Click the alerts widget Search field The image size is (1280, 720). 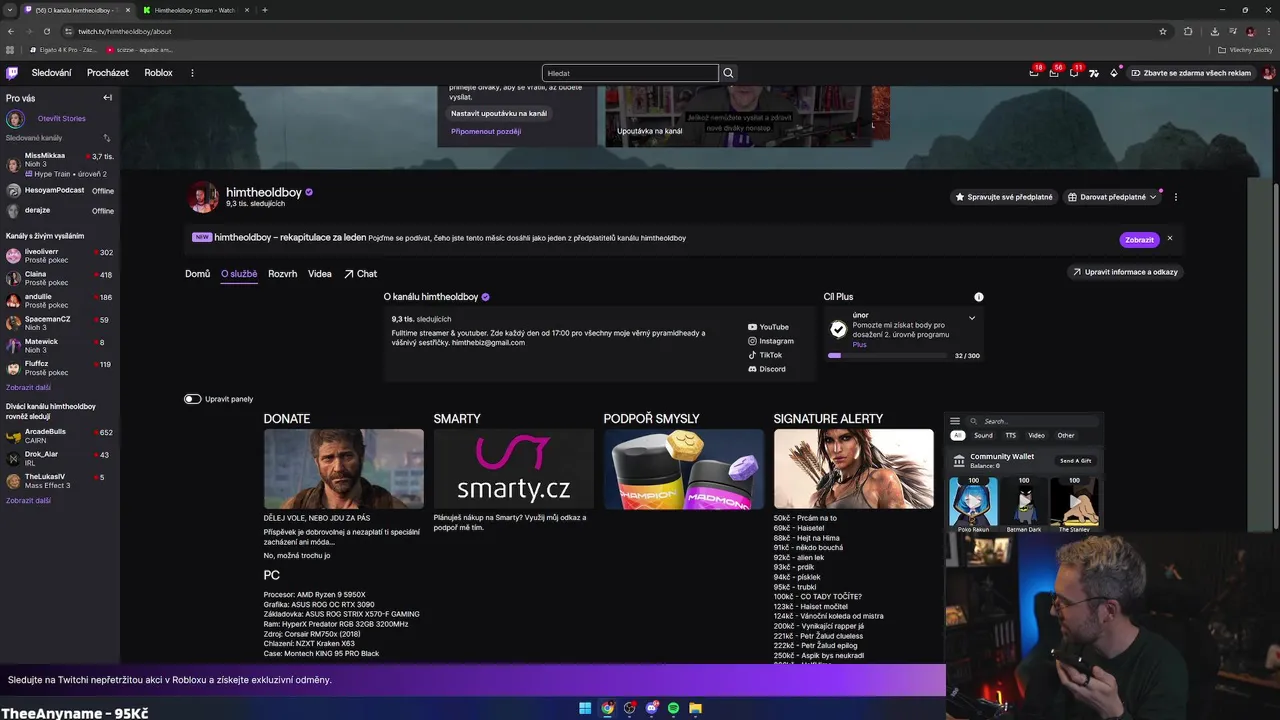tap(1034, 421)
